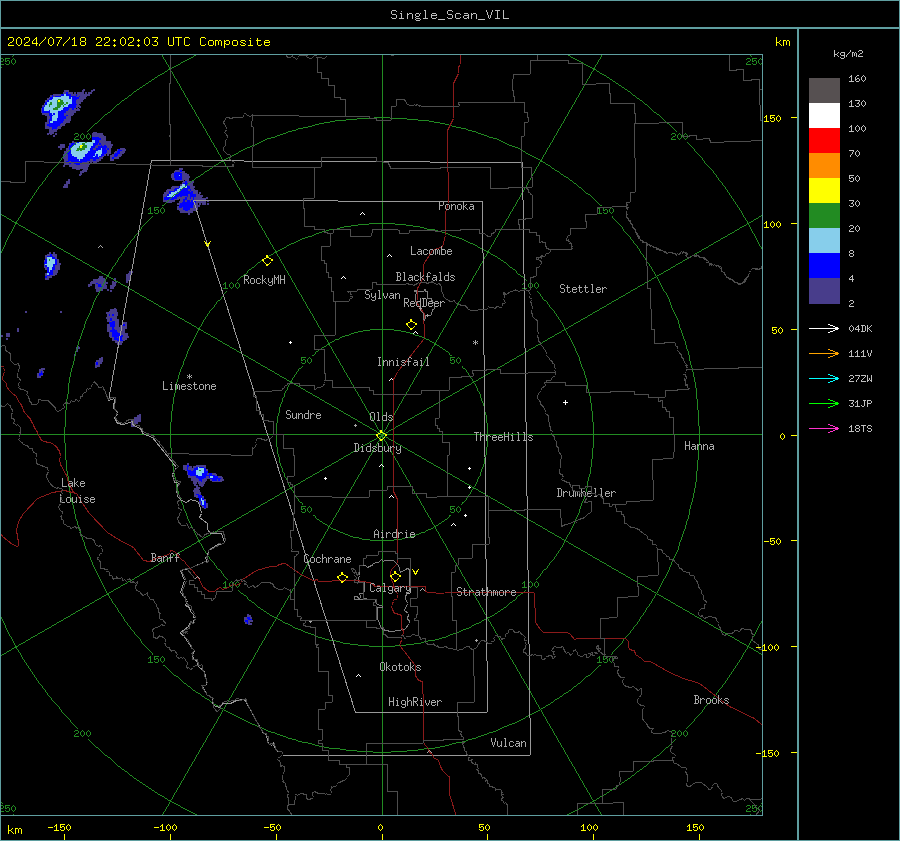Select the purple 2-4 color swatch
The image size is (900, 841).
click(x=824, y=290)
